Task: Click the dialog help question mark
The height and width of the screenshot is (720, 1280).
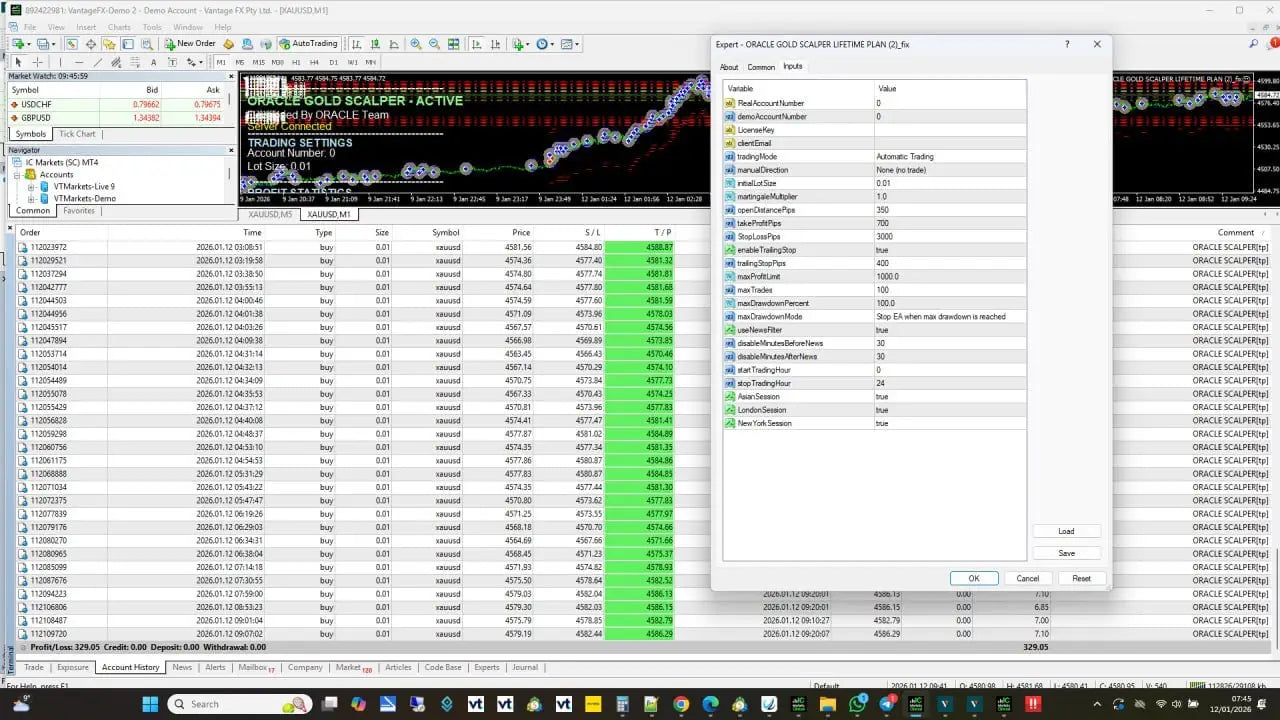Action: click(x=1067, y=44)
